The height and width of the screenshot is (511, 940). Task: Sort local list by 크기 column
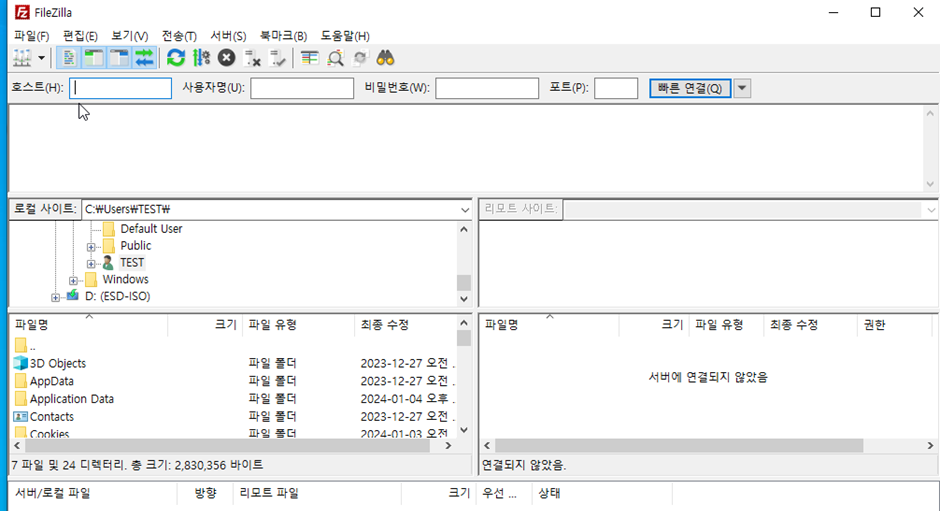[x=206, y=324]
